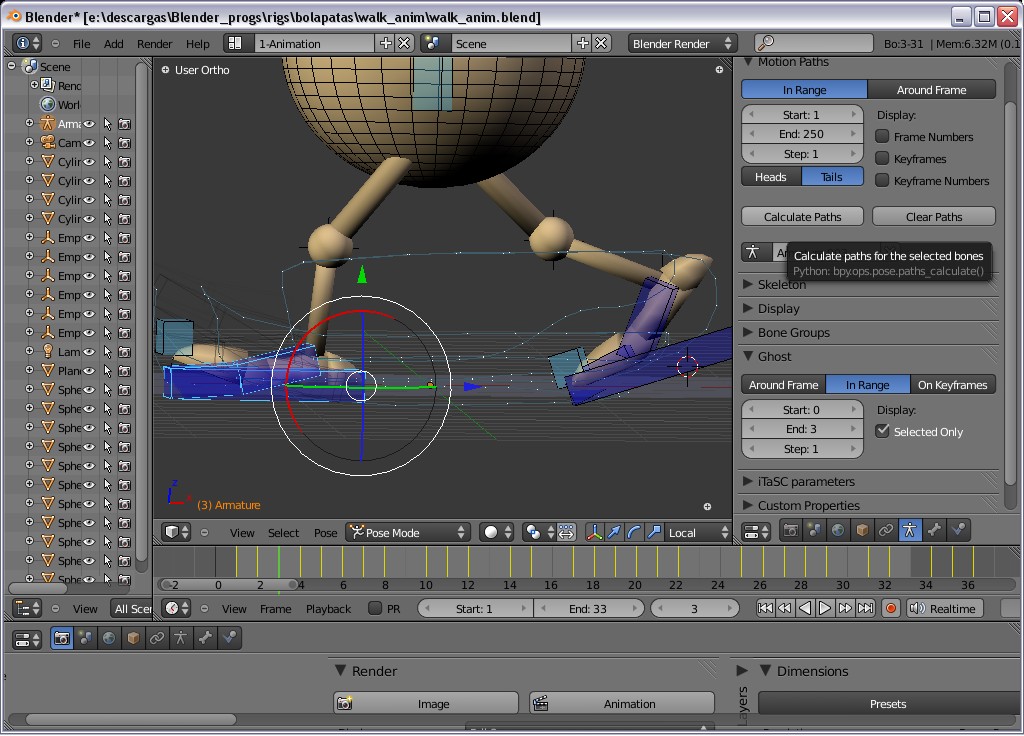Image resolution: width=1024 pixels, height=736 pixels.
Task: Open the Local transform orientation dropdown
Action: [x=697, y=532]
